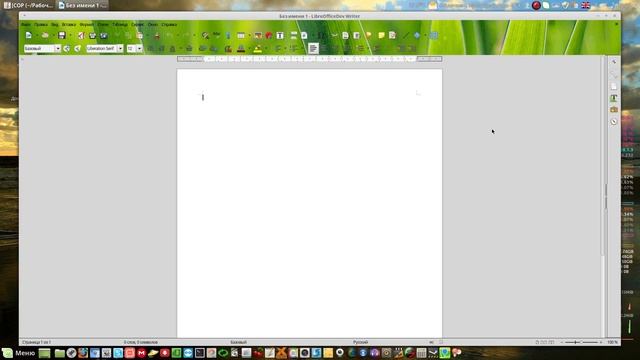The width and height of the screenshot is (640, 360).
Task: Click the British flag keyboard layout indicator
Action: coord(586,5)
